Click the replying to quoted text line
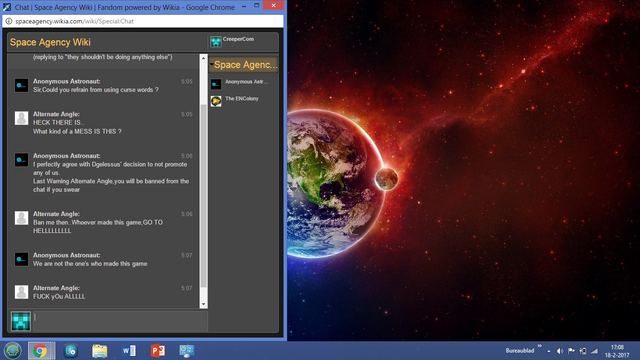The width and height of the screenshot is (640, 360). (x=102, y=57)
